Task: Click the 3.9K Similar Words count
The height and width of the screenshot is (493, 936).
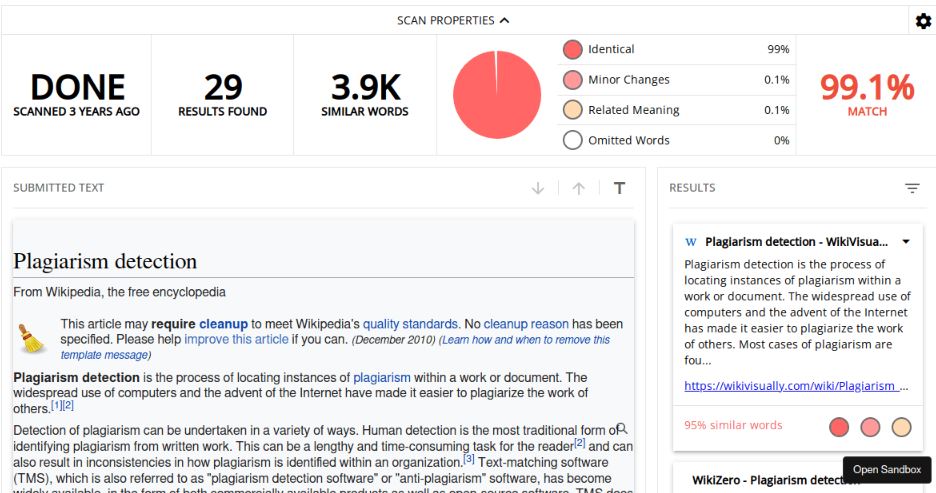Action: coord(365,95)
